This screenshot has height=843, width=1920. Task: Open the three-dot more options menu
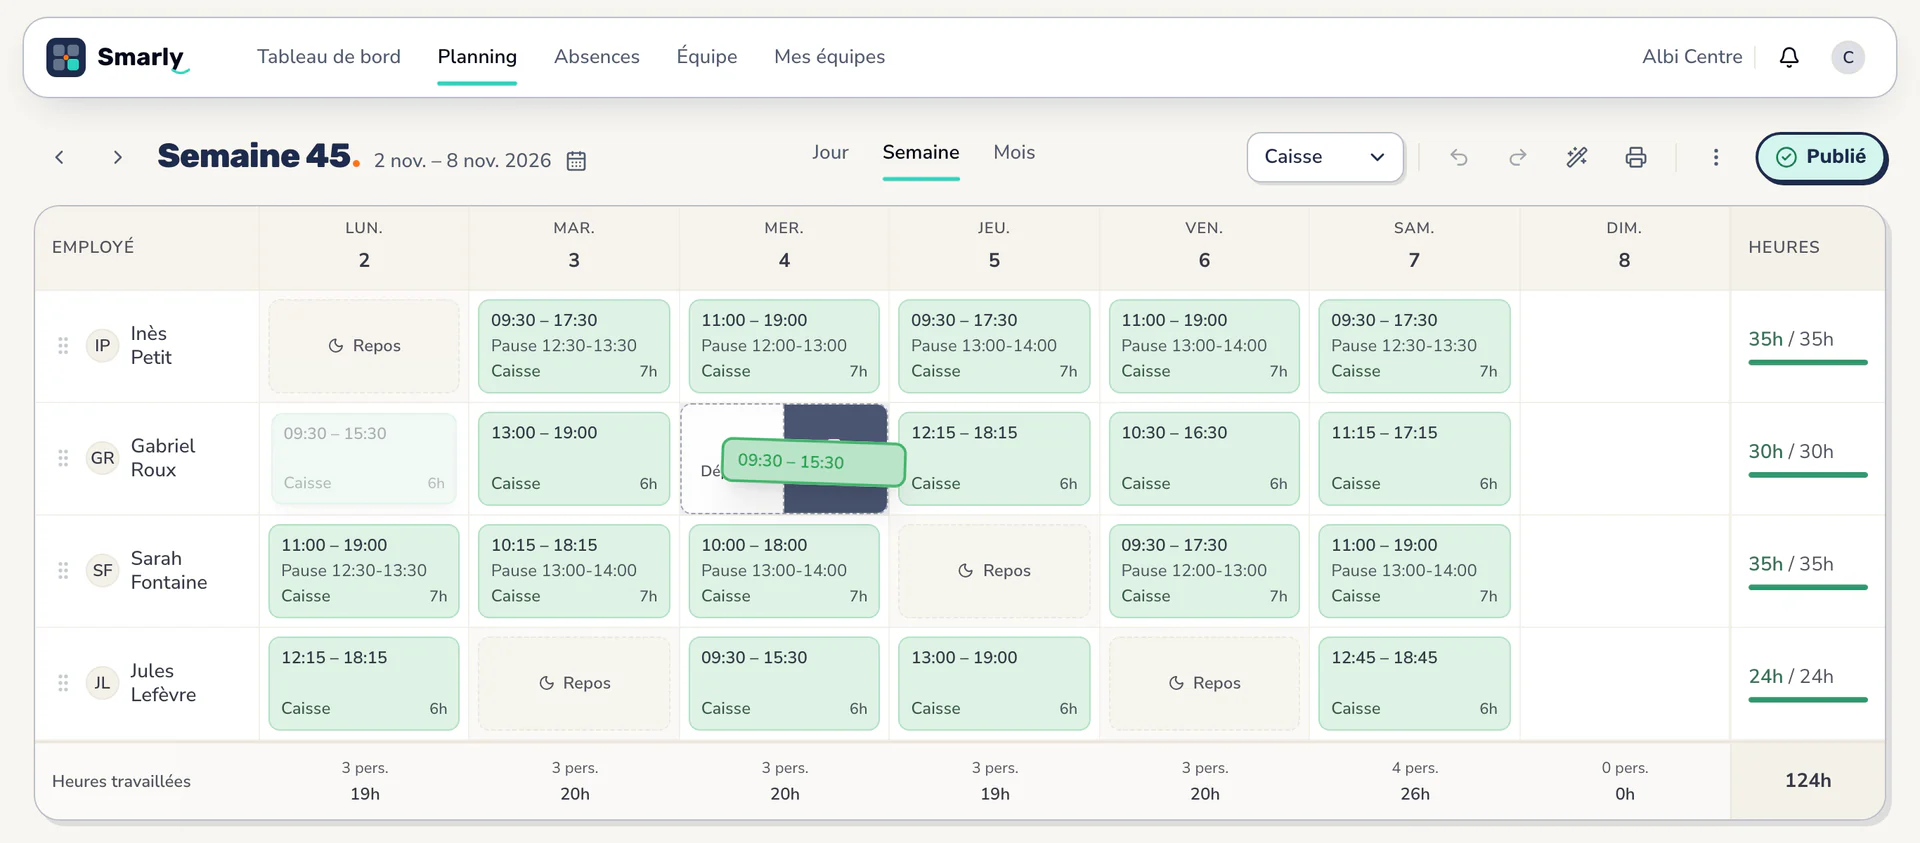(1716, 157)
